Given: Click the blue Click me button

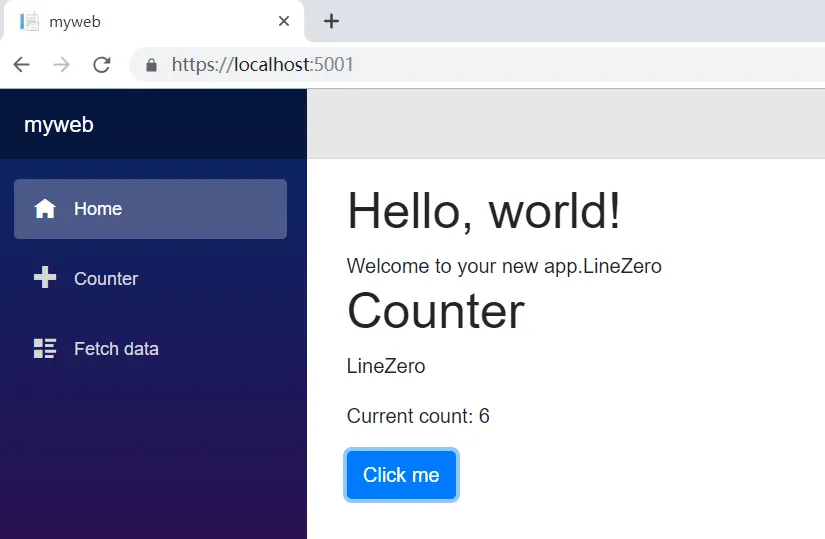Looking at the screenshot, I should (401, 475).
